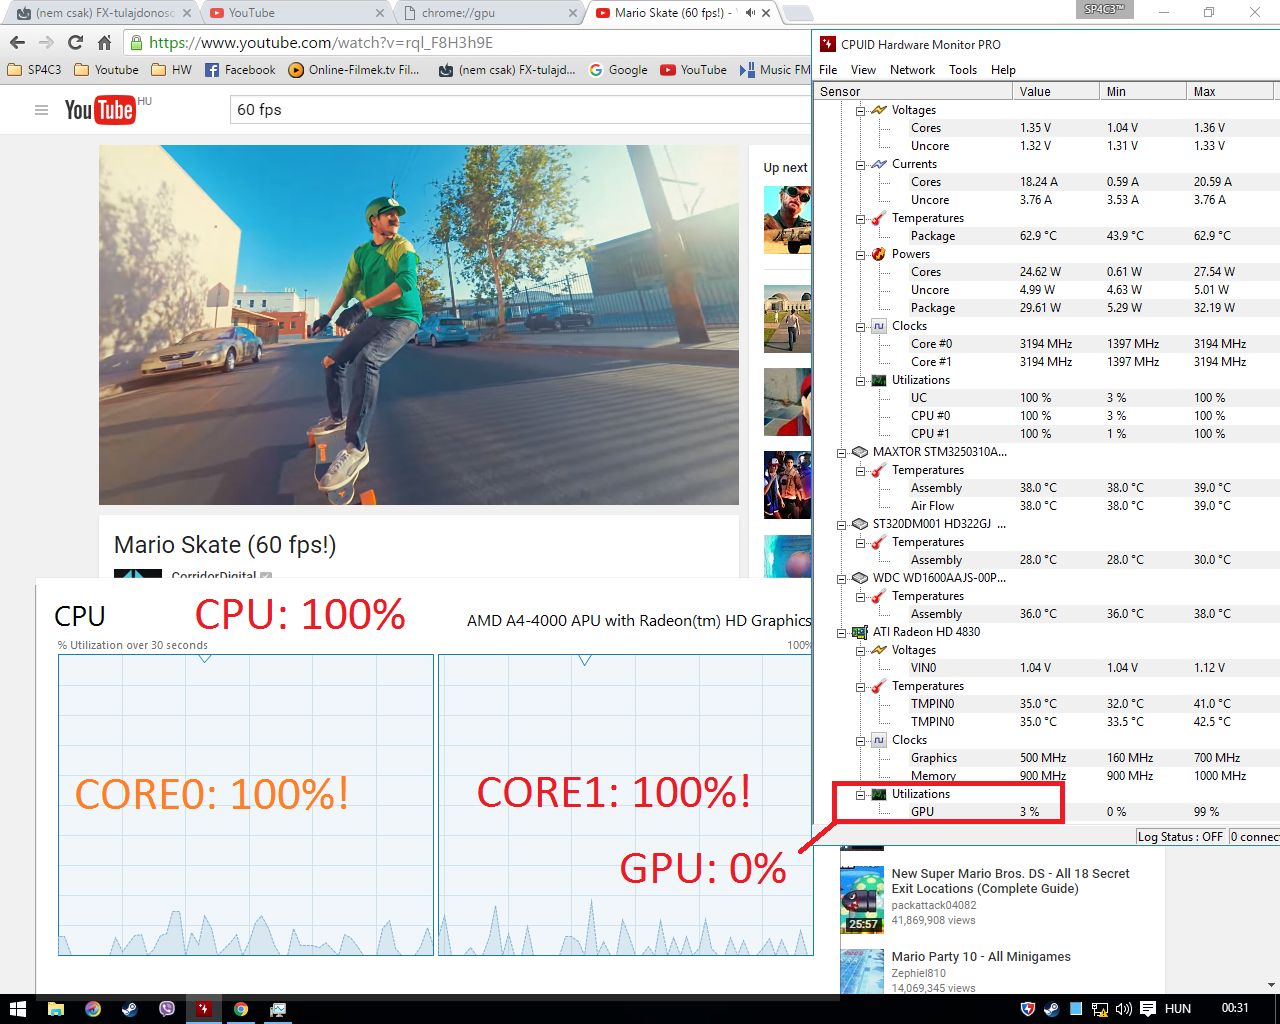The image size is (1280, 1024).
Task: Open Steam from the taskbar
Action: pos(130,1009)
